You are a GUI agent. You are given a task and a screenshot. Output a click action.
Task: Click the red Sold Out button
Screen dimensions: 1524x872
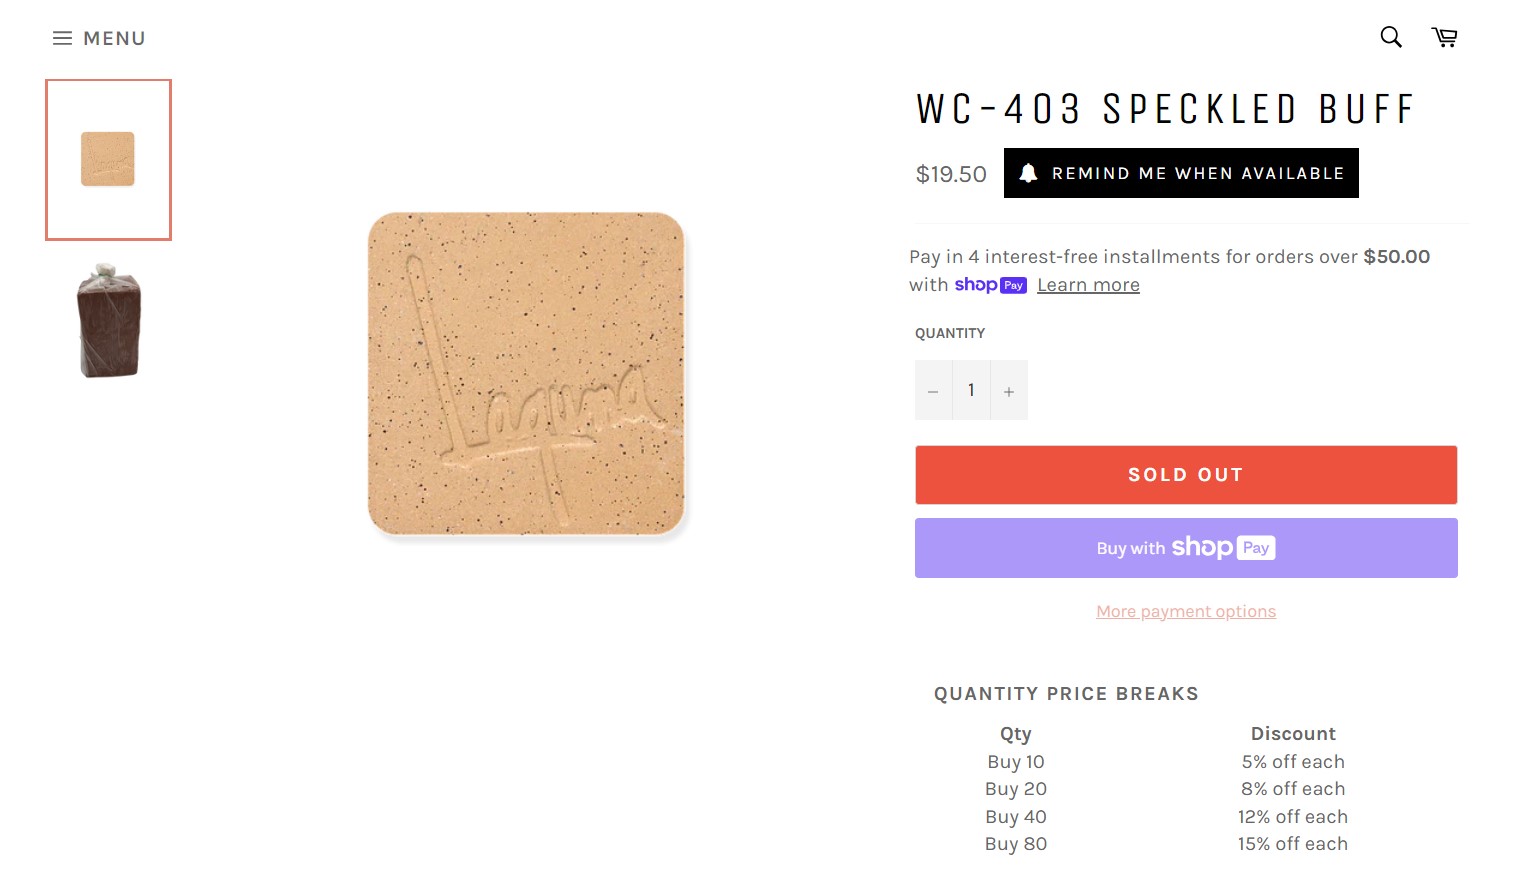(1185, 475)
